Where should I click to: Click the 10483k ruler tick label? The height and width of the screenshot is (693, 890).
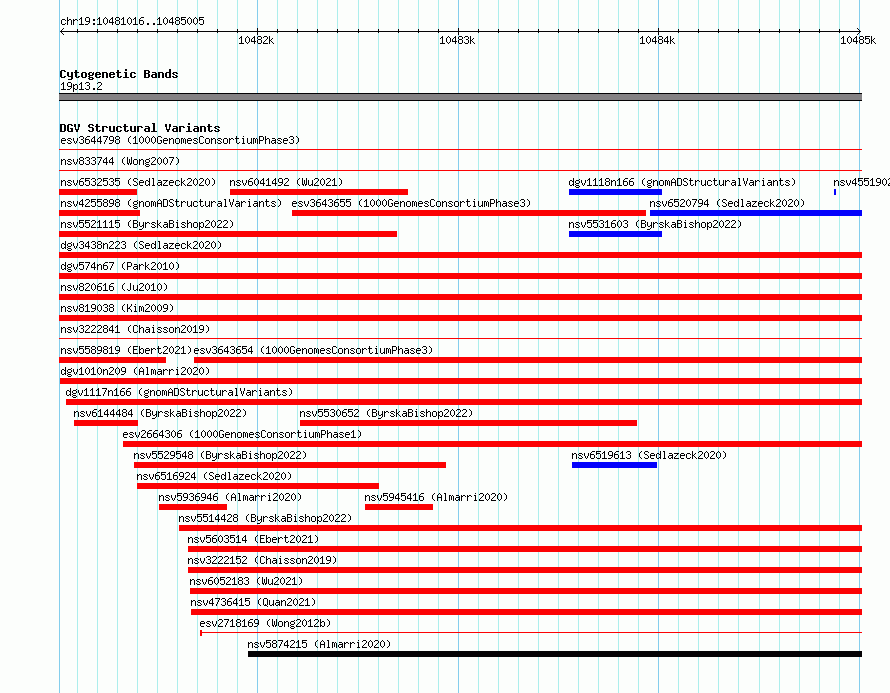coord(457,40)
